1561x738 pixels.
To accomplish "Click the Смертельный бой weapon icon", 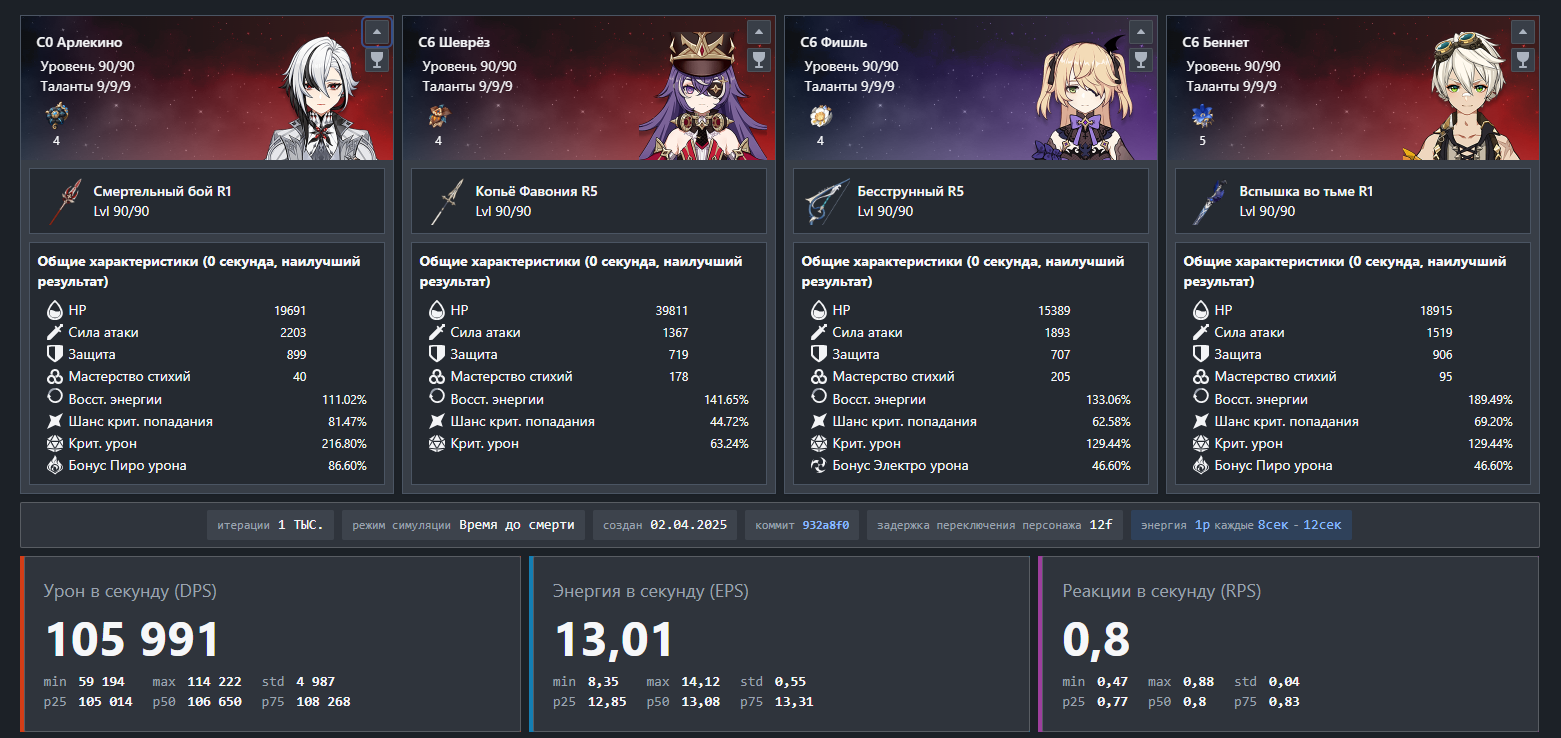I will (x=65, y=201).
